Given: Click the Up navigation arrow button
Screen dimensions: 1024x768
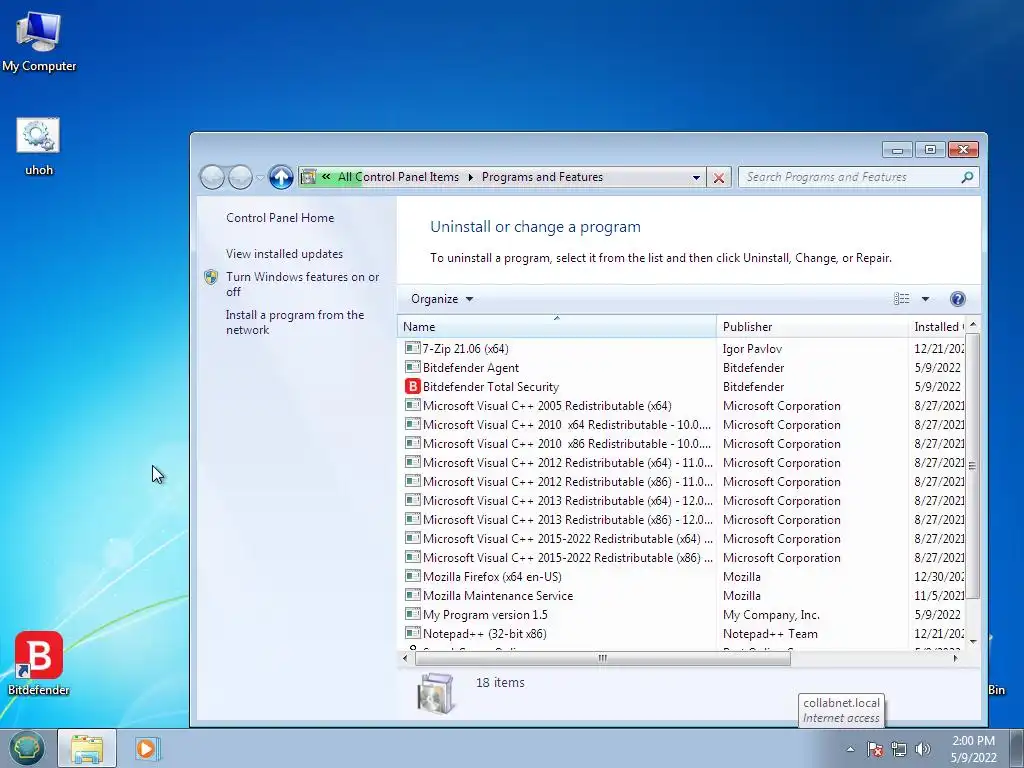Looking at the screenshot, I should pyautogui.click(x=281, y=177).
